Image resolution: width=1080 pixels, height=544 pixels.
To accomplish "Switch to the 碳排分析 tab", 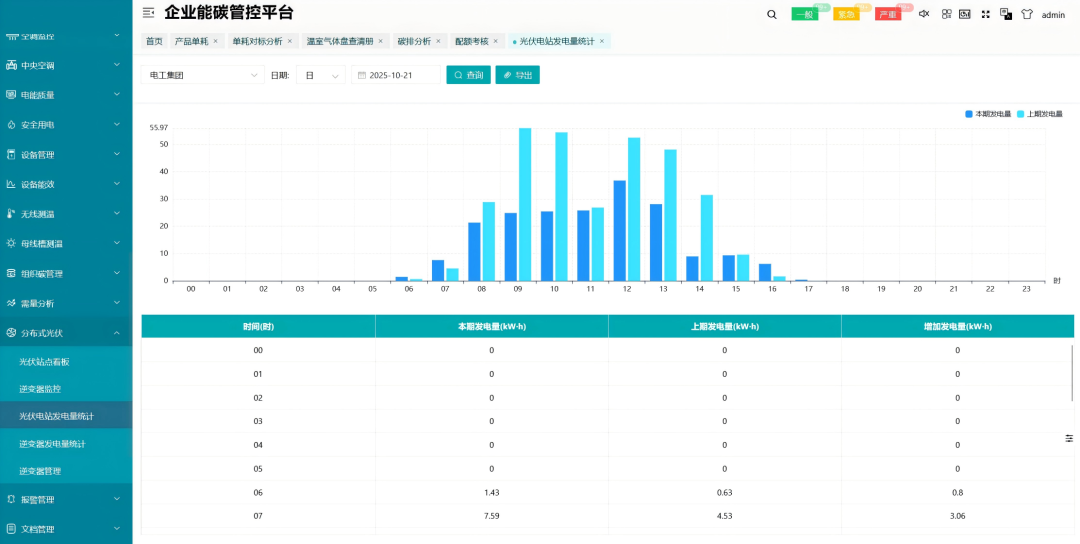I will (414, 41).
